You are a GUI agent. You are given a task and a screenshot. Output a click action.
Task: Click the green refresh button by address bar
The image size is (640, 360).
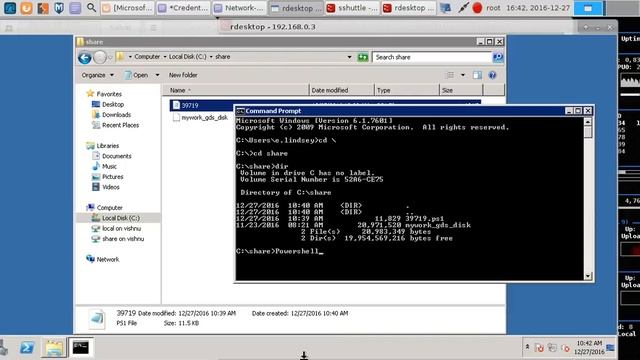362,57
